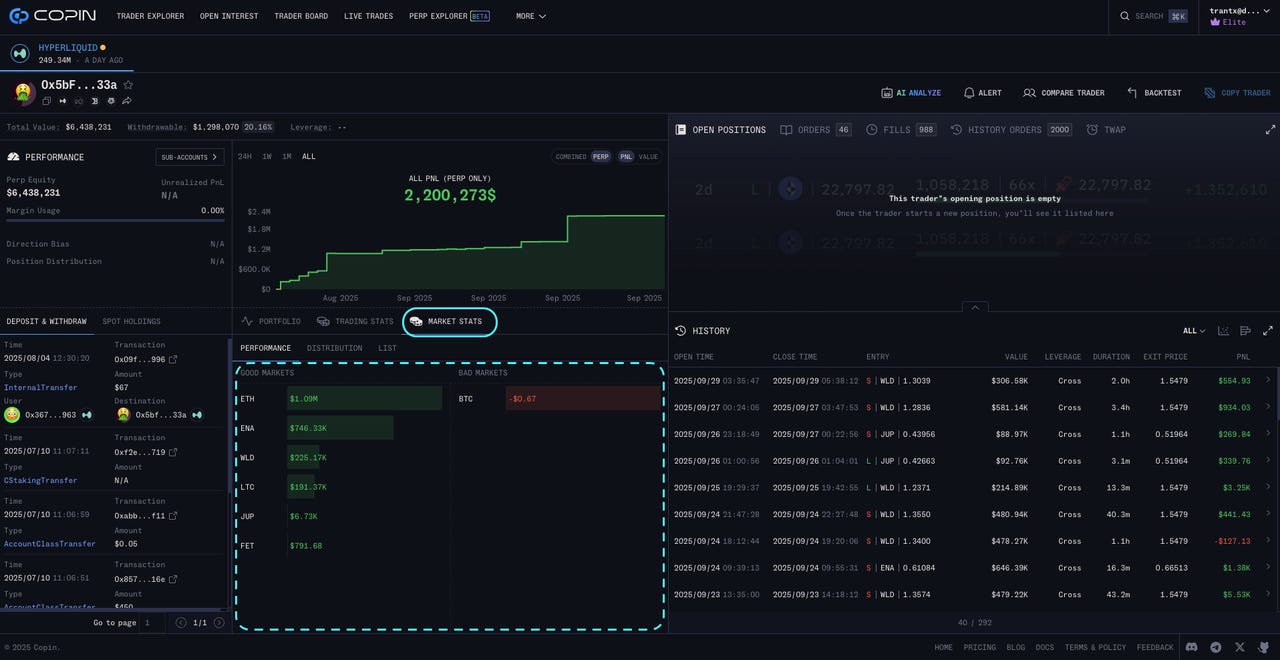Go to the previous deposit page arrow

tap(181, 623)
